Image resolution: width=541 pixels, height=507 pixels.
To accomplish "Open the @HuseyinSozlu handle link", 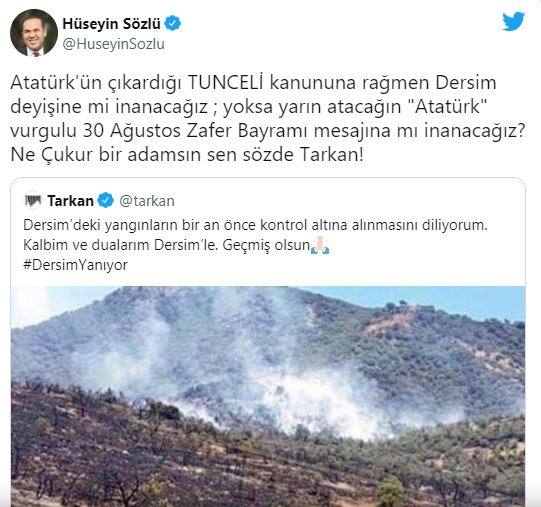I will point(114,45).
